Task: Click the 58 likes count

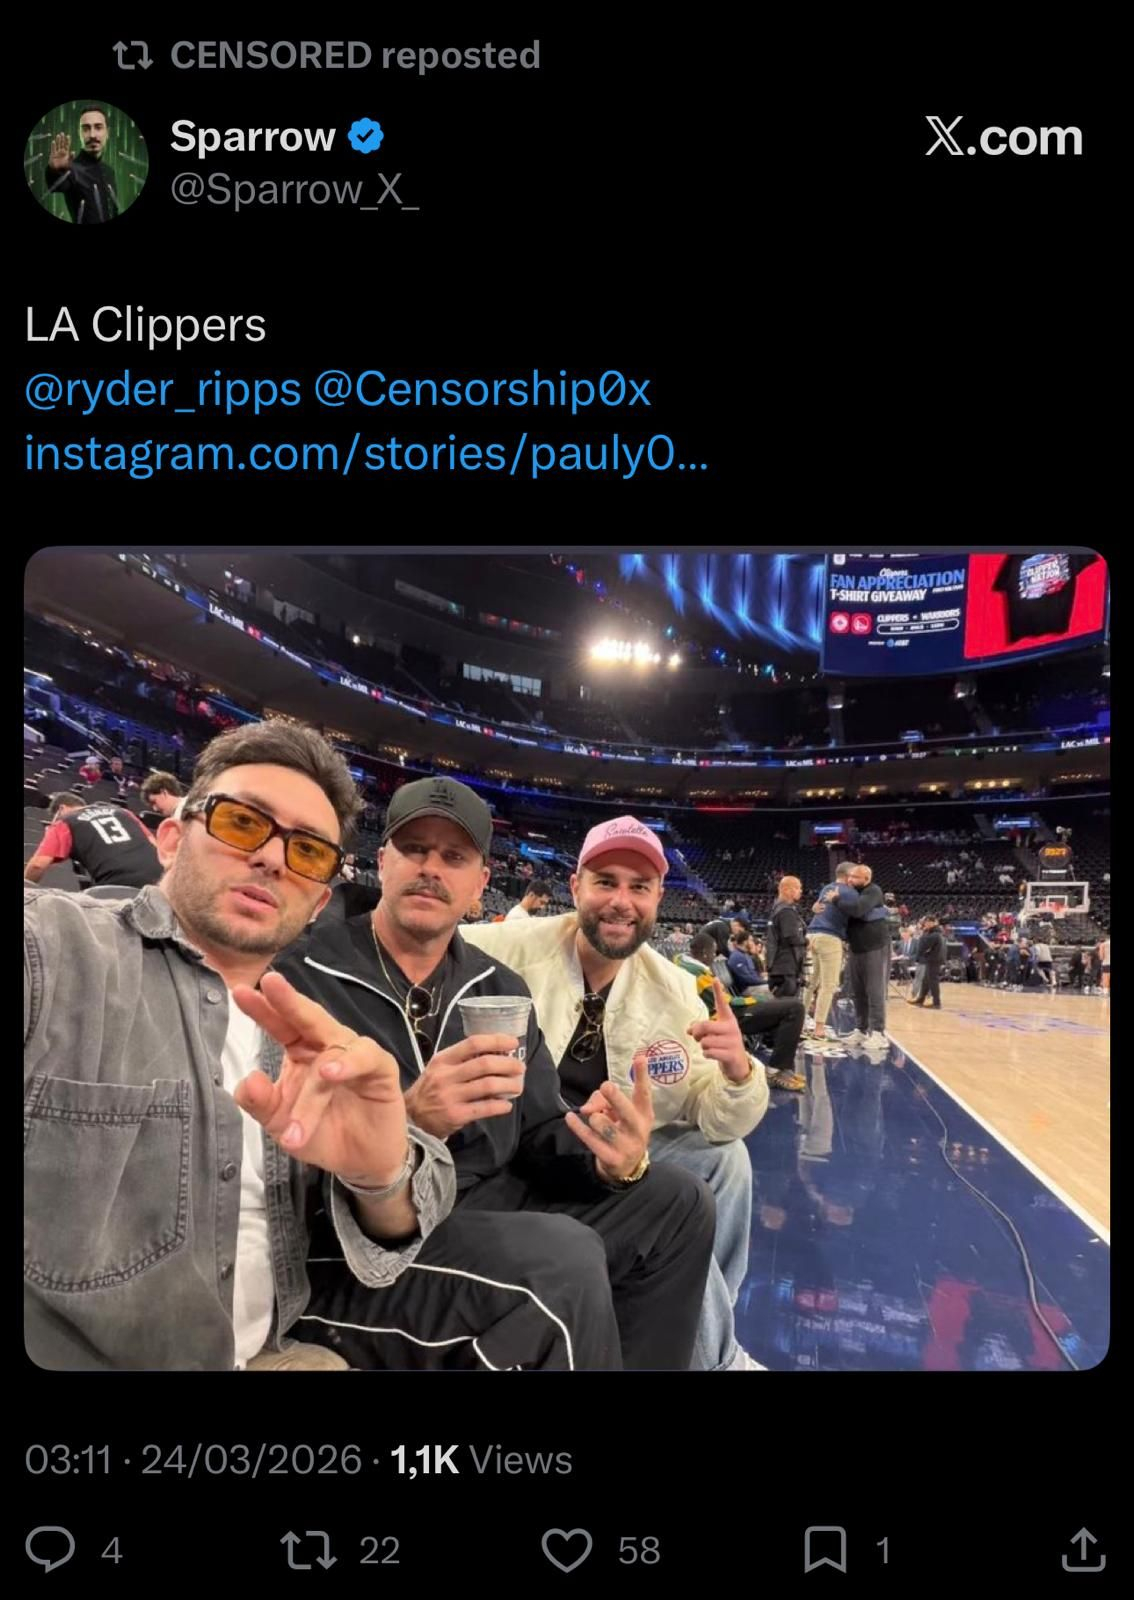Action: (639, 1550)
